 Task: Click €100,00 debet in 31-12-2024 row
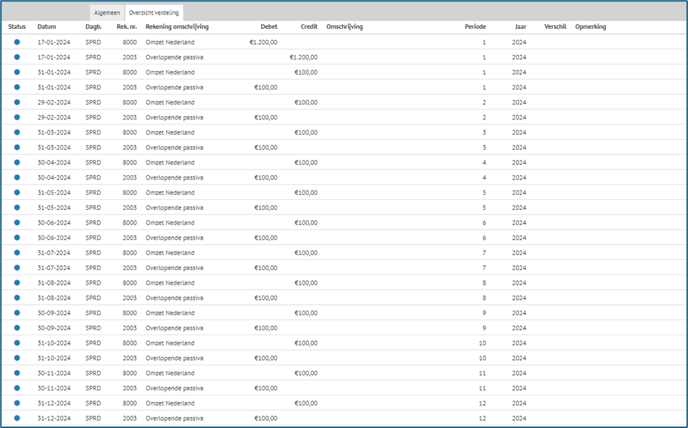click(x=266, y=418)
